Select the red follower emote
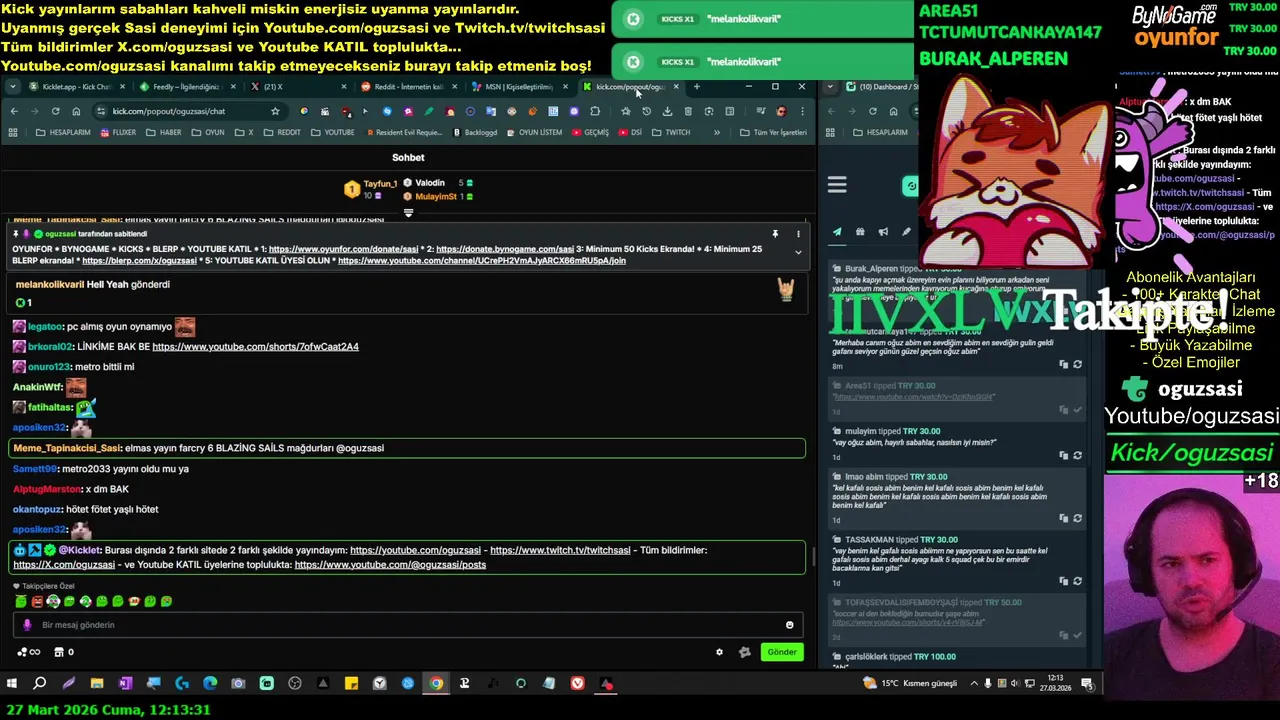Image resolution: width=1280 pixels, height=720 pixels. coord(37,601)
